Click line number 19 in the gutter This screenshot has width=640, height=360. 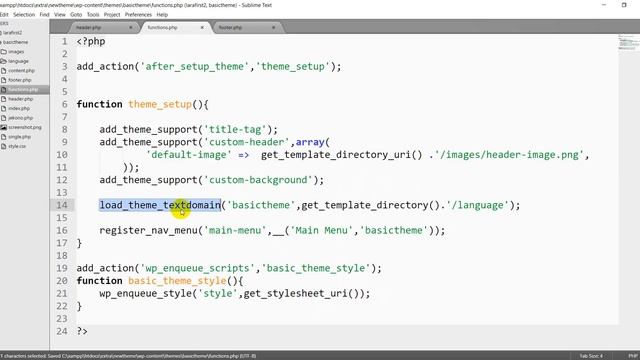[62, 268]
